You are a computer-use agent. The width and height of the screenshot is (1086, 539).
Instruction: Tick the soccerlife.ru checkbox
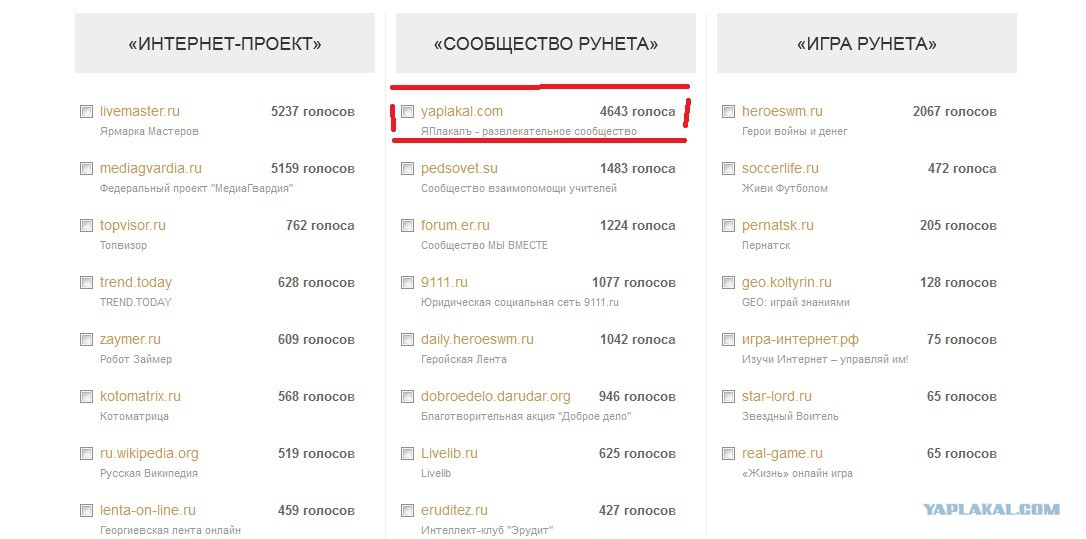coord(728,168)
